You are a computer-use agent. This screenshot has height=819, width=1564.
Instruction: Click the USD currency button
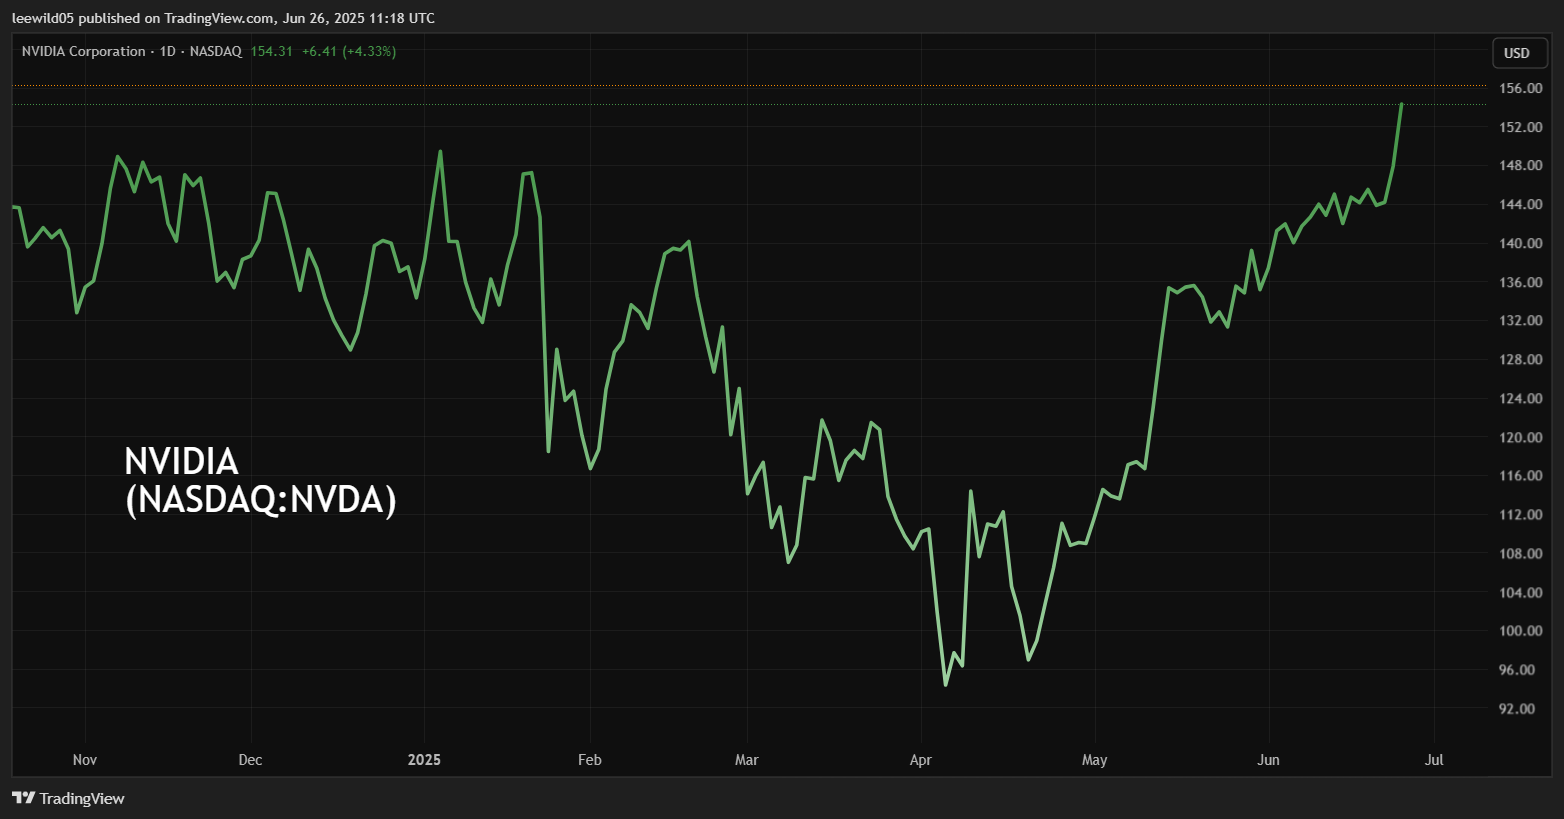tap(1519, 53)
